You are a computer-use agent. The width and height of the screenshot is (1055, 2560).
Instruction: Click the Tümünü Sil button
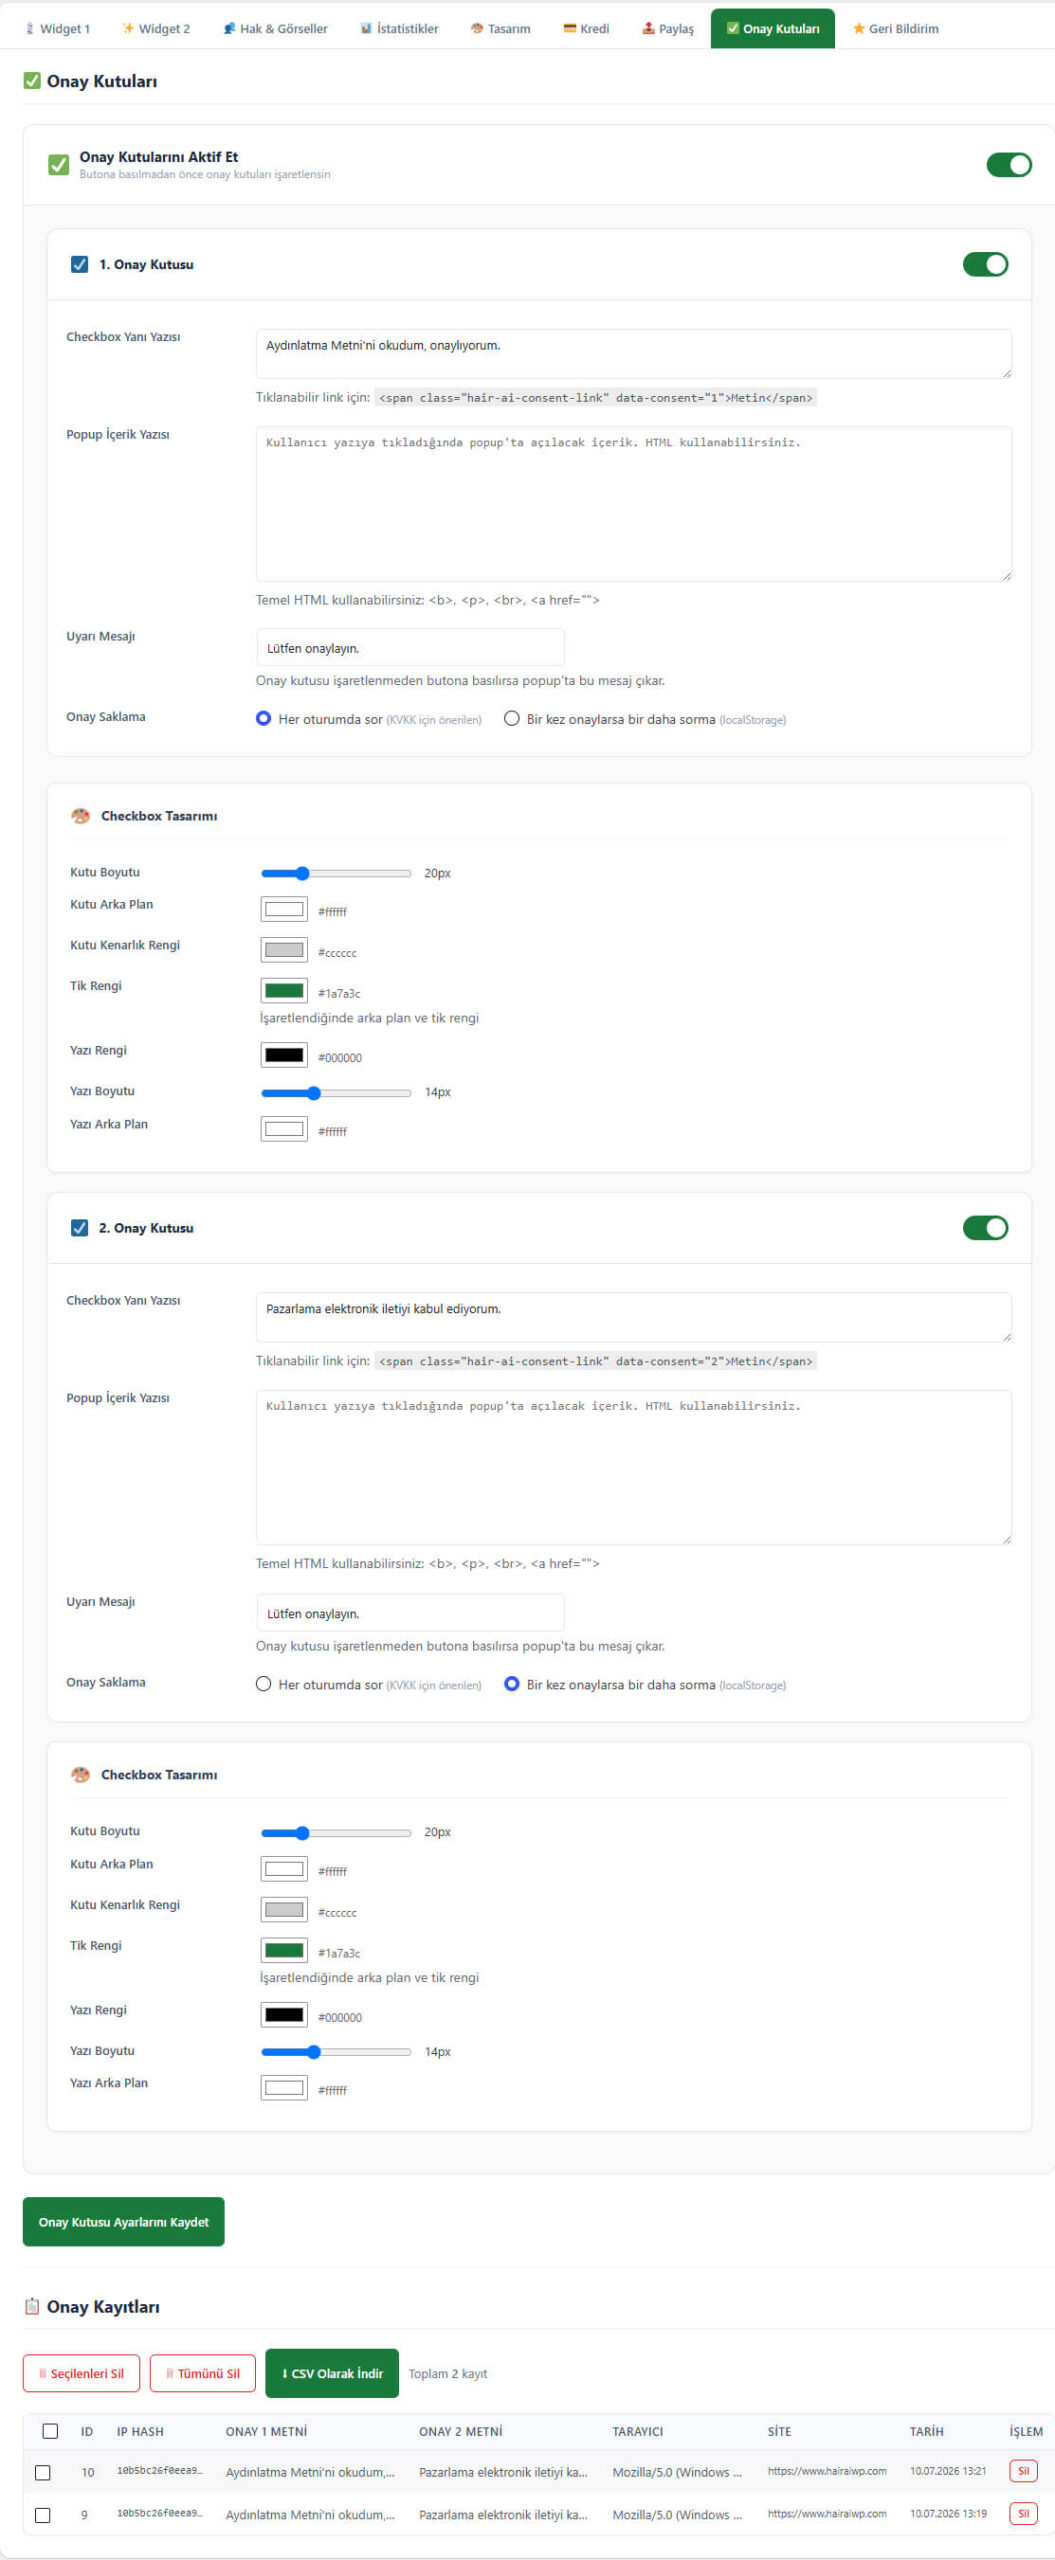(203, 2373)
